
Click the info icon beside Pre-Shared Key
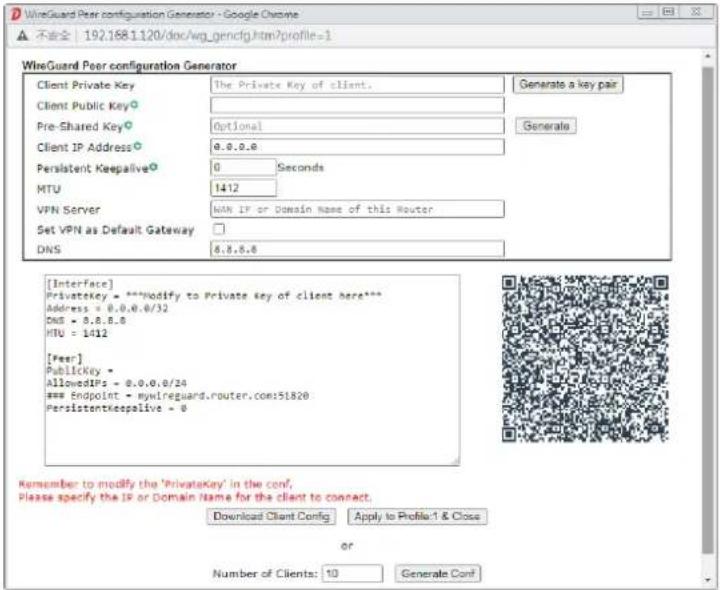128,125
